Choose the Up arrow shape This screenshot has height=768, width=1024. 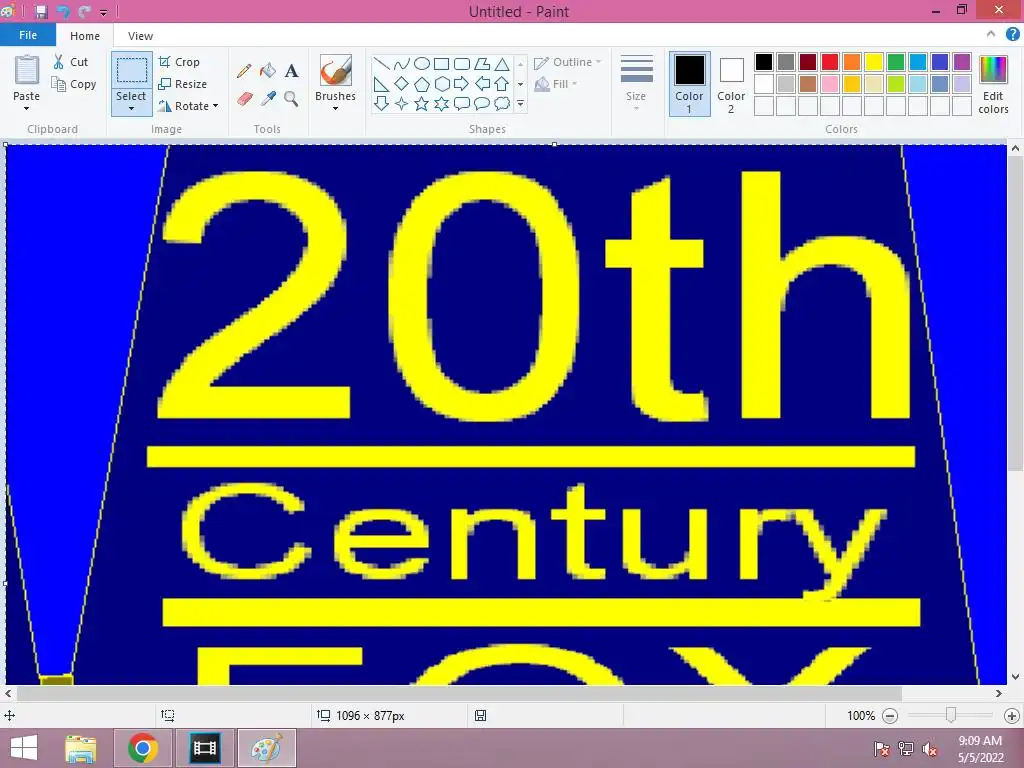[x=502, y=84]
